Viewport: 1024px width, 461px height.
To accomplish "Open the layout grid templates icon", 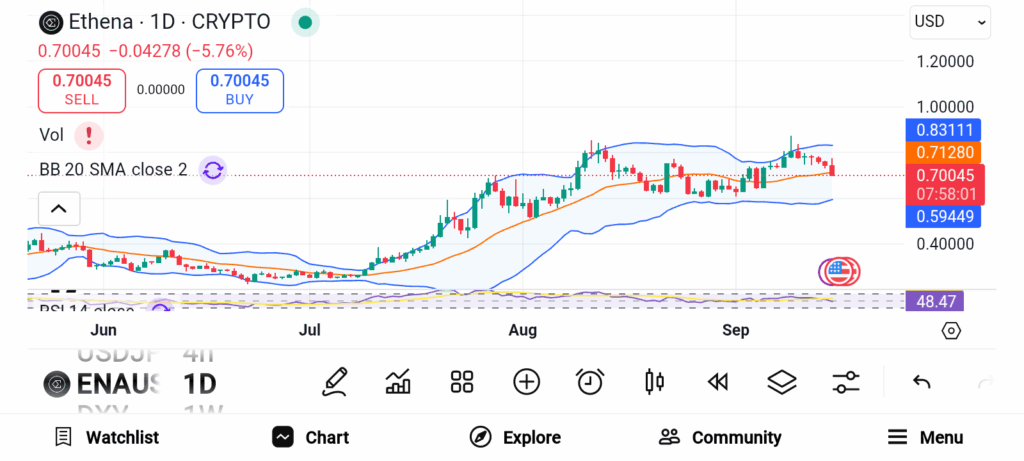I will click(461, 381).
